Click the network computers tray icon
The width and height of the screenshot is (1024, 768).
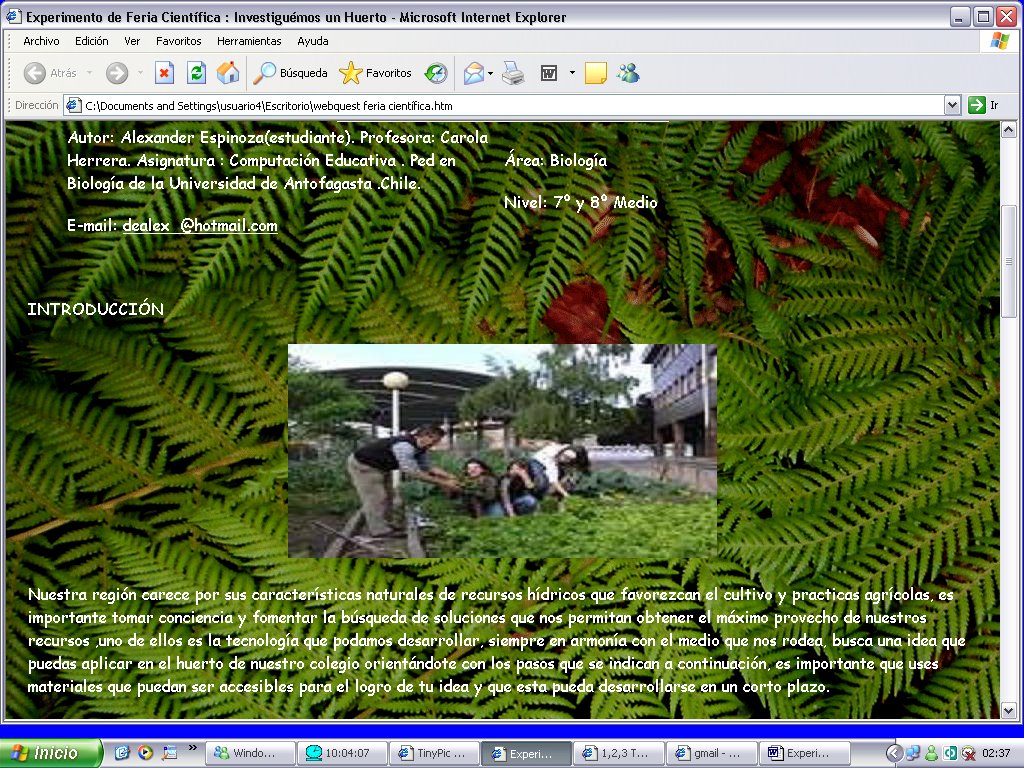(x=913, y=753)
